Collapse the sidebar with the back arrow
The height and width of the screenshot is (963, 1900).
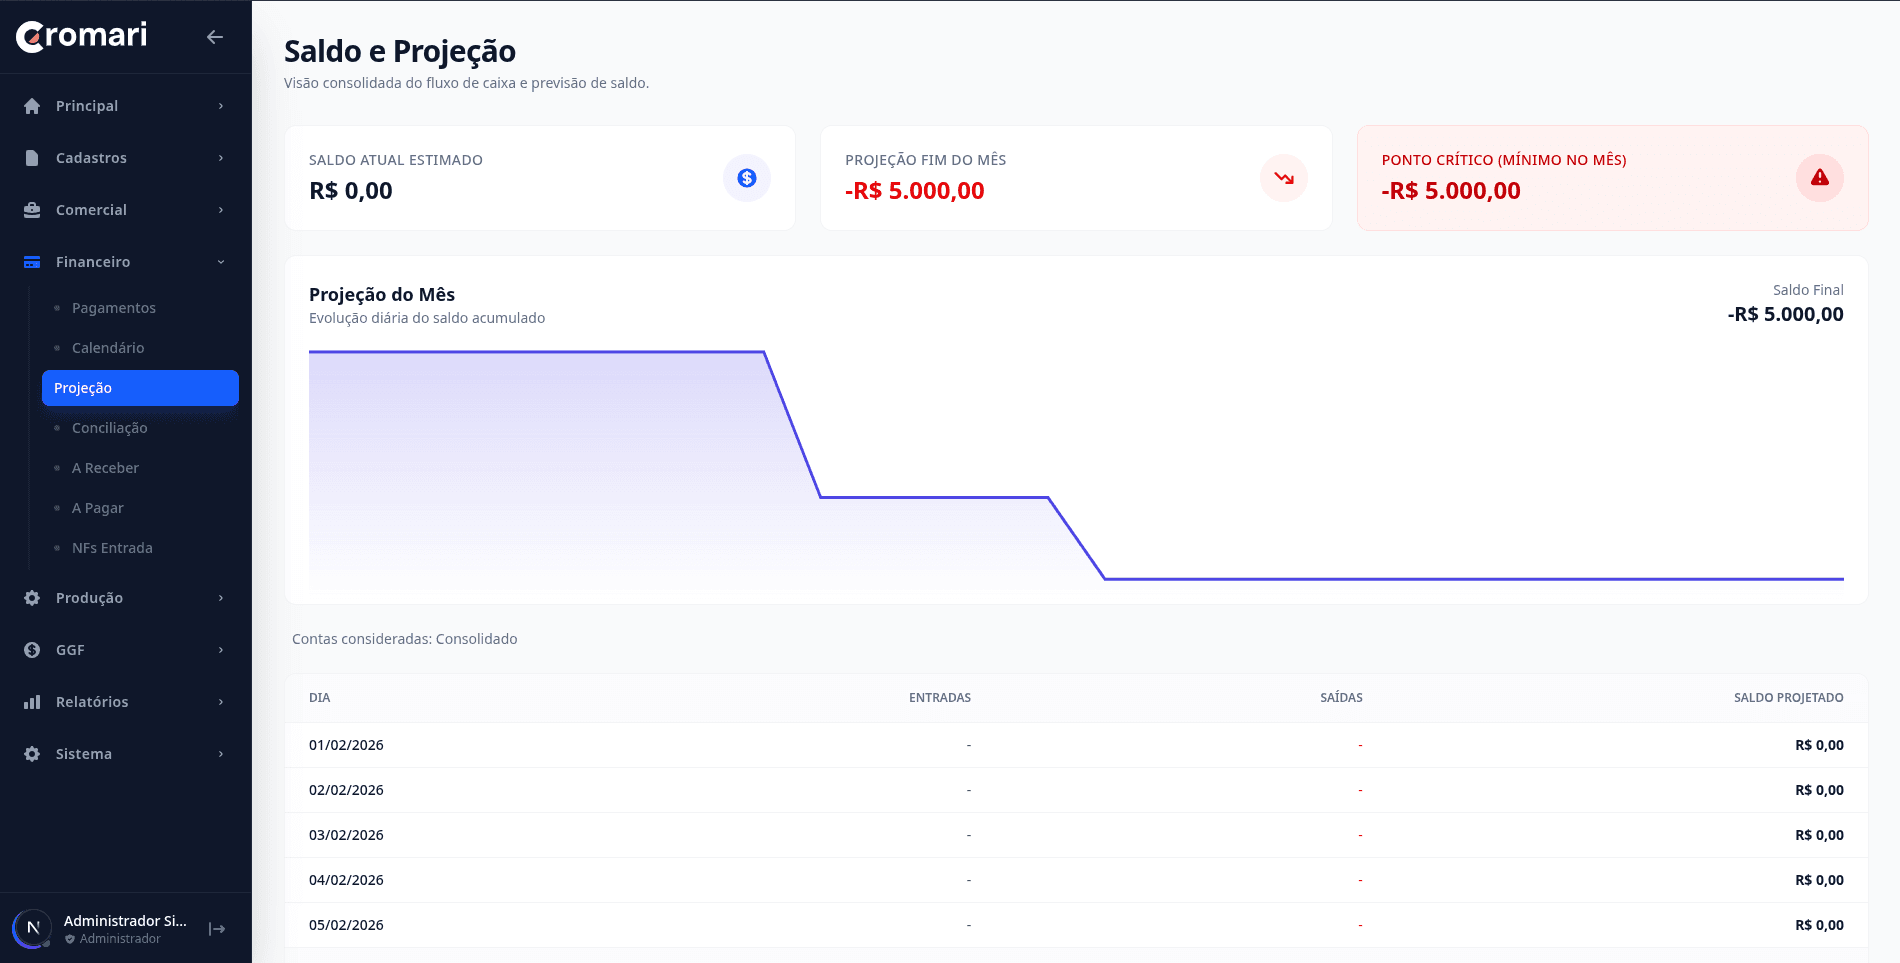(x=214, y=37)
